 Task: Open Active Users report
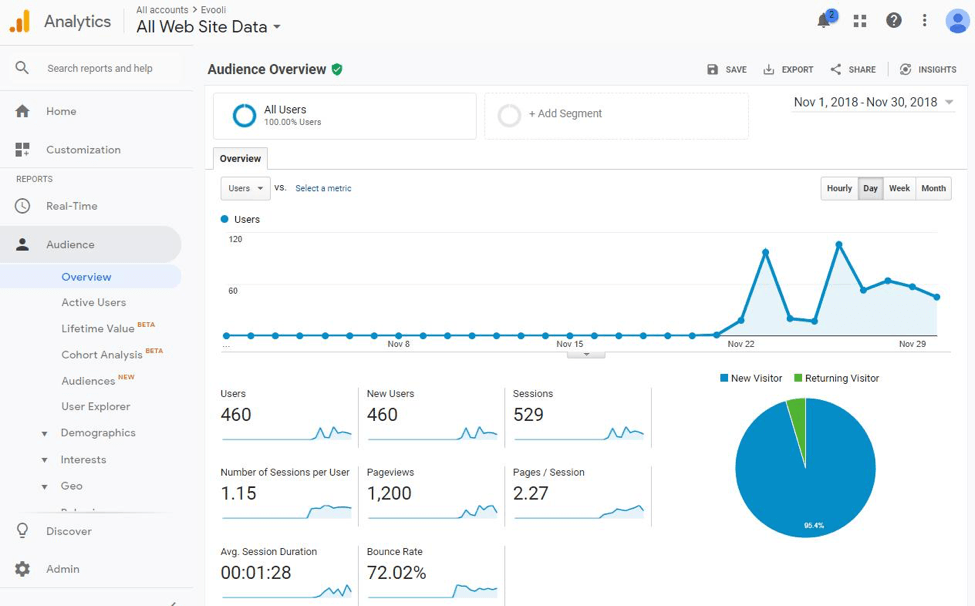point(93,302)
